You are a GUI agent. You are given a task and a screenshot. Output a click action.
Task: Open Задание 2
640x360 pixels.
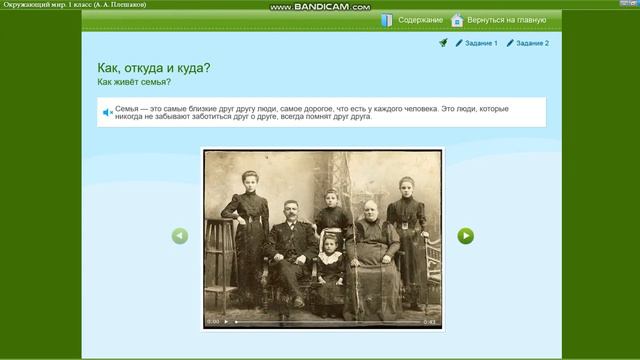(x=533, y=43)
